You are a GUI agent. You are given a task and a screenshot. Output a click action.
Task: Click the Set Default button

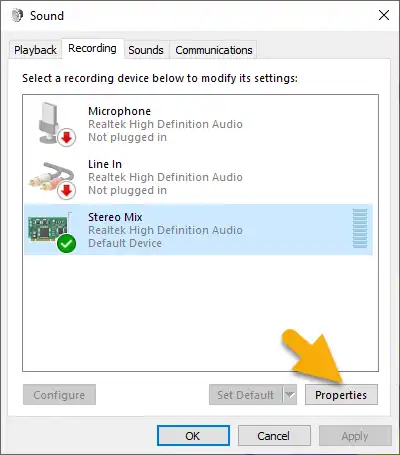coord(246,395)
